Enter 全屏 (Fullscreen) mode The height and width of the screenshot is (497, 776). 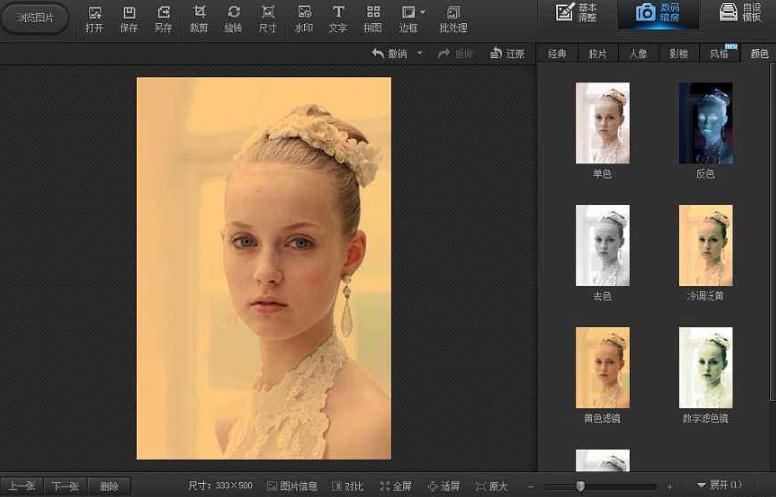click(x=395, y=487)
